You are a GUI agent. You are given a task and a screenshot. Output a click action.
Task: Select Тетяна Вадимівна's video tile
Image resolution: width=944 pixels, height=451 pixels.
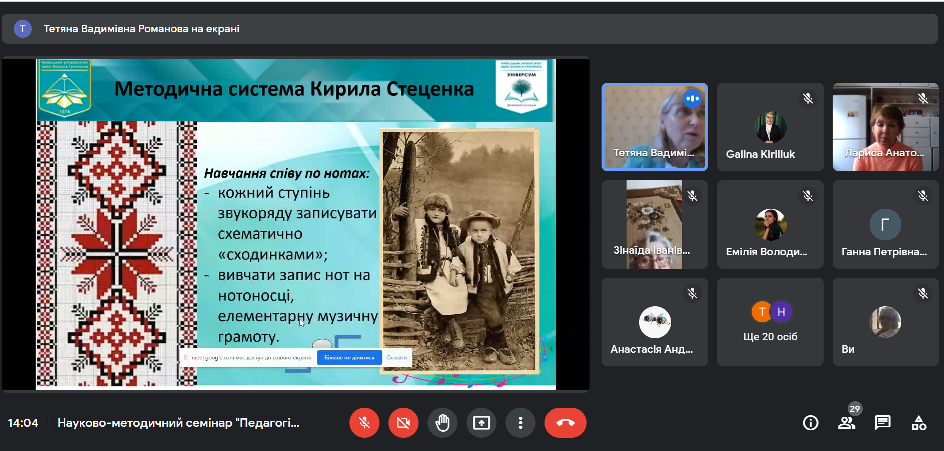(654, 127)
